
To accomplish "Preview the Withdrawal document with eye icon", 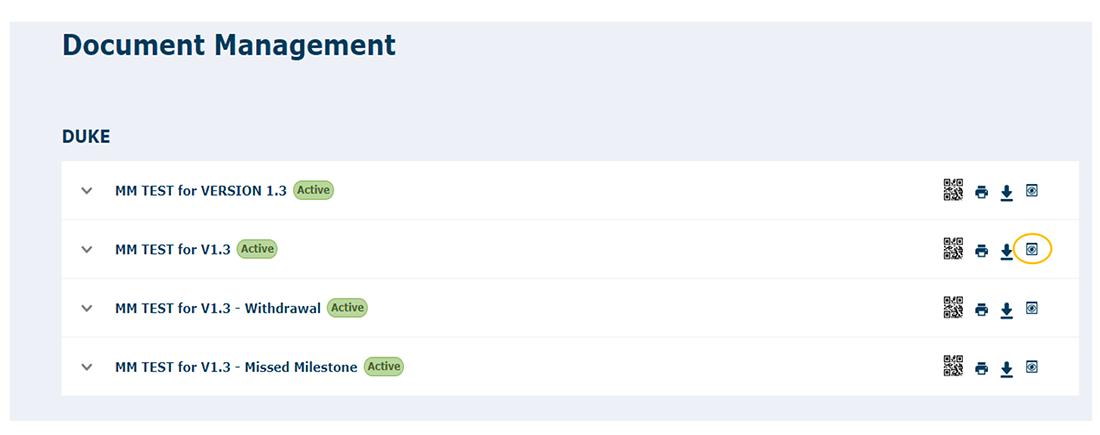I will pos(1031,307).
